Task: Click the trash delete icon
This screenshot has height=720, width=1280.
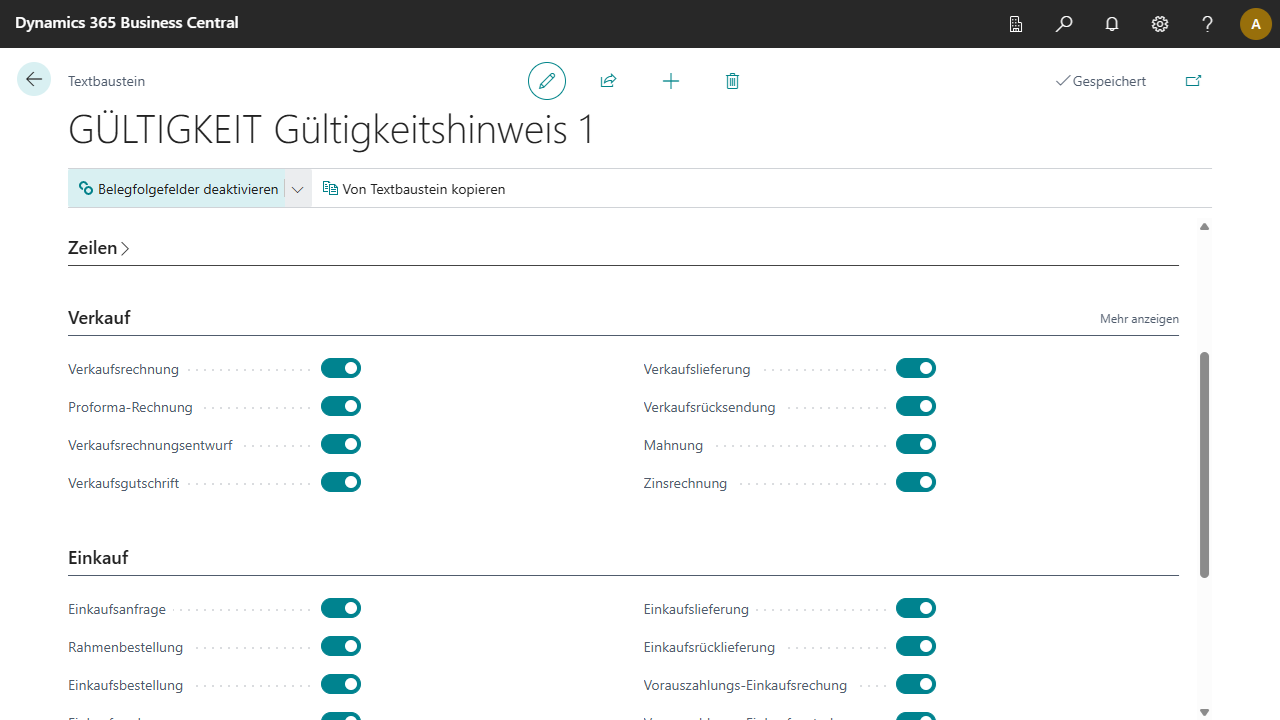Action: [732, 81]
